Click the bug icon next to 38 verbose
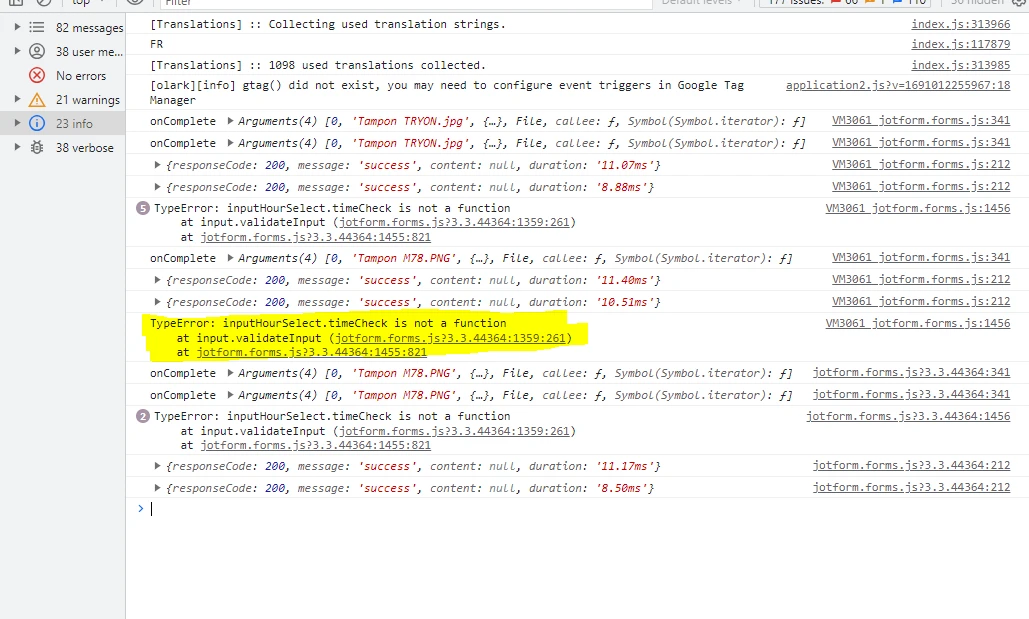Image resolution: width=1029 pixels, height=619 pixels. (x=36, y=146)
